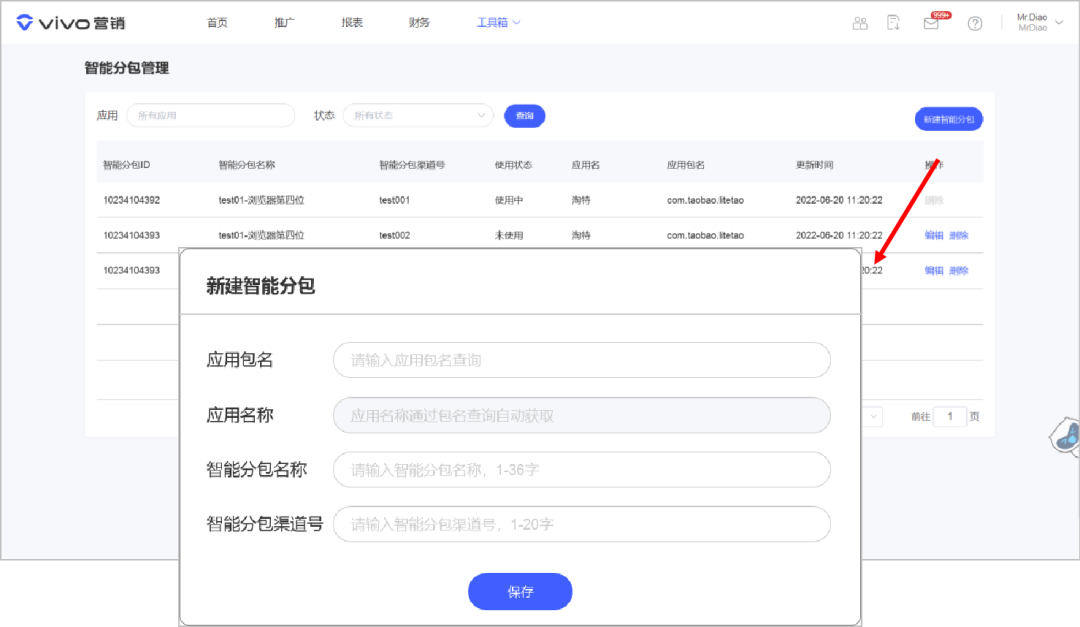Click the 查询 search button
The width and height of the screenshot is (1080, 627).
pyautogui.click(x=524, y=115)
